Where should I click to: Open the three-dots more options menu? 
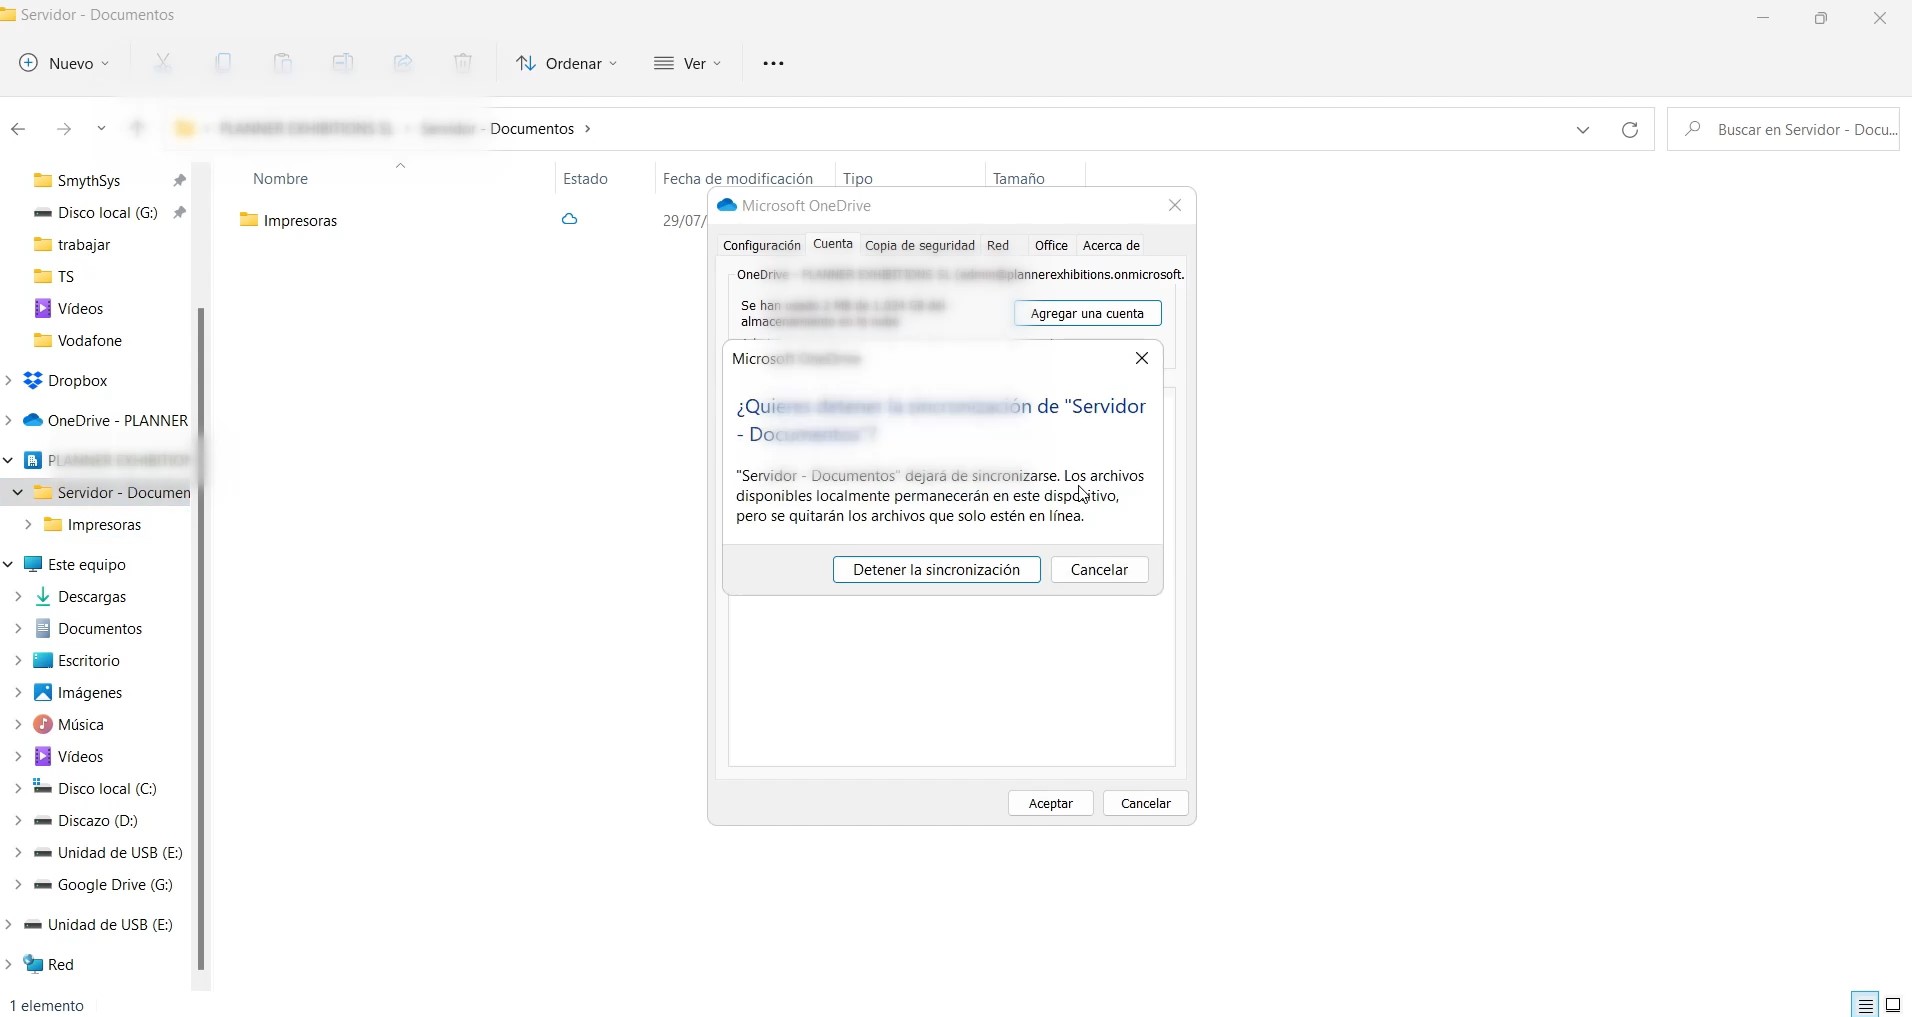[773, 63]
